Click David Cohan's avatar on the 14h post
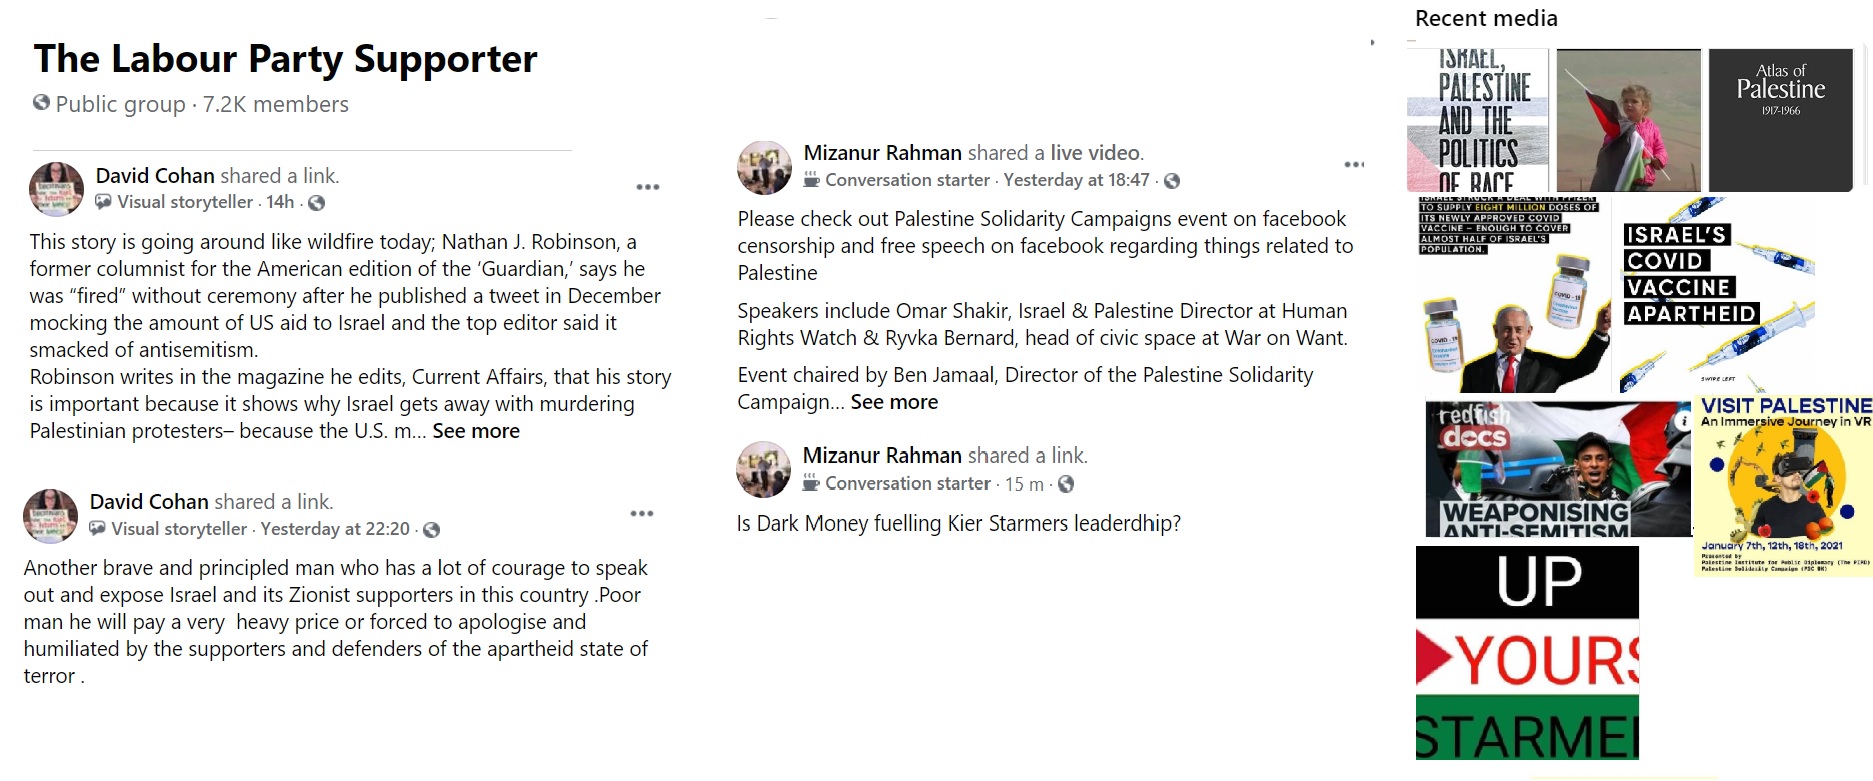Viewport: 1873px width, 781px height. pyautogui.click(x=56, y=189)
